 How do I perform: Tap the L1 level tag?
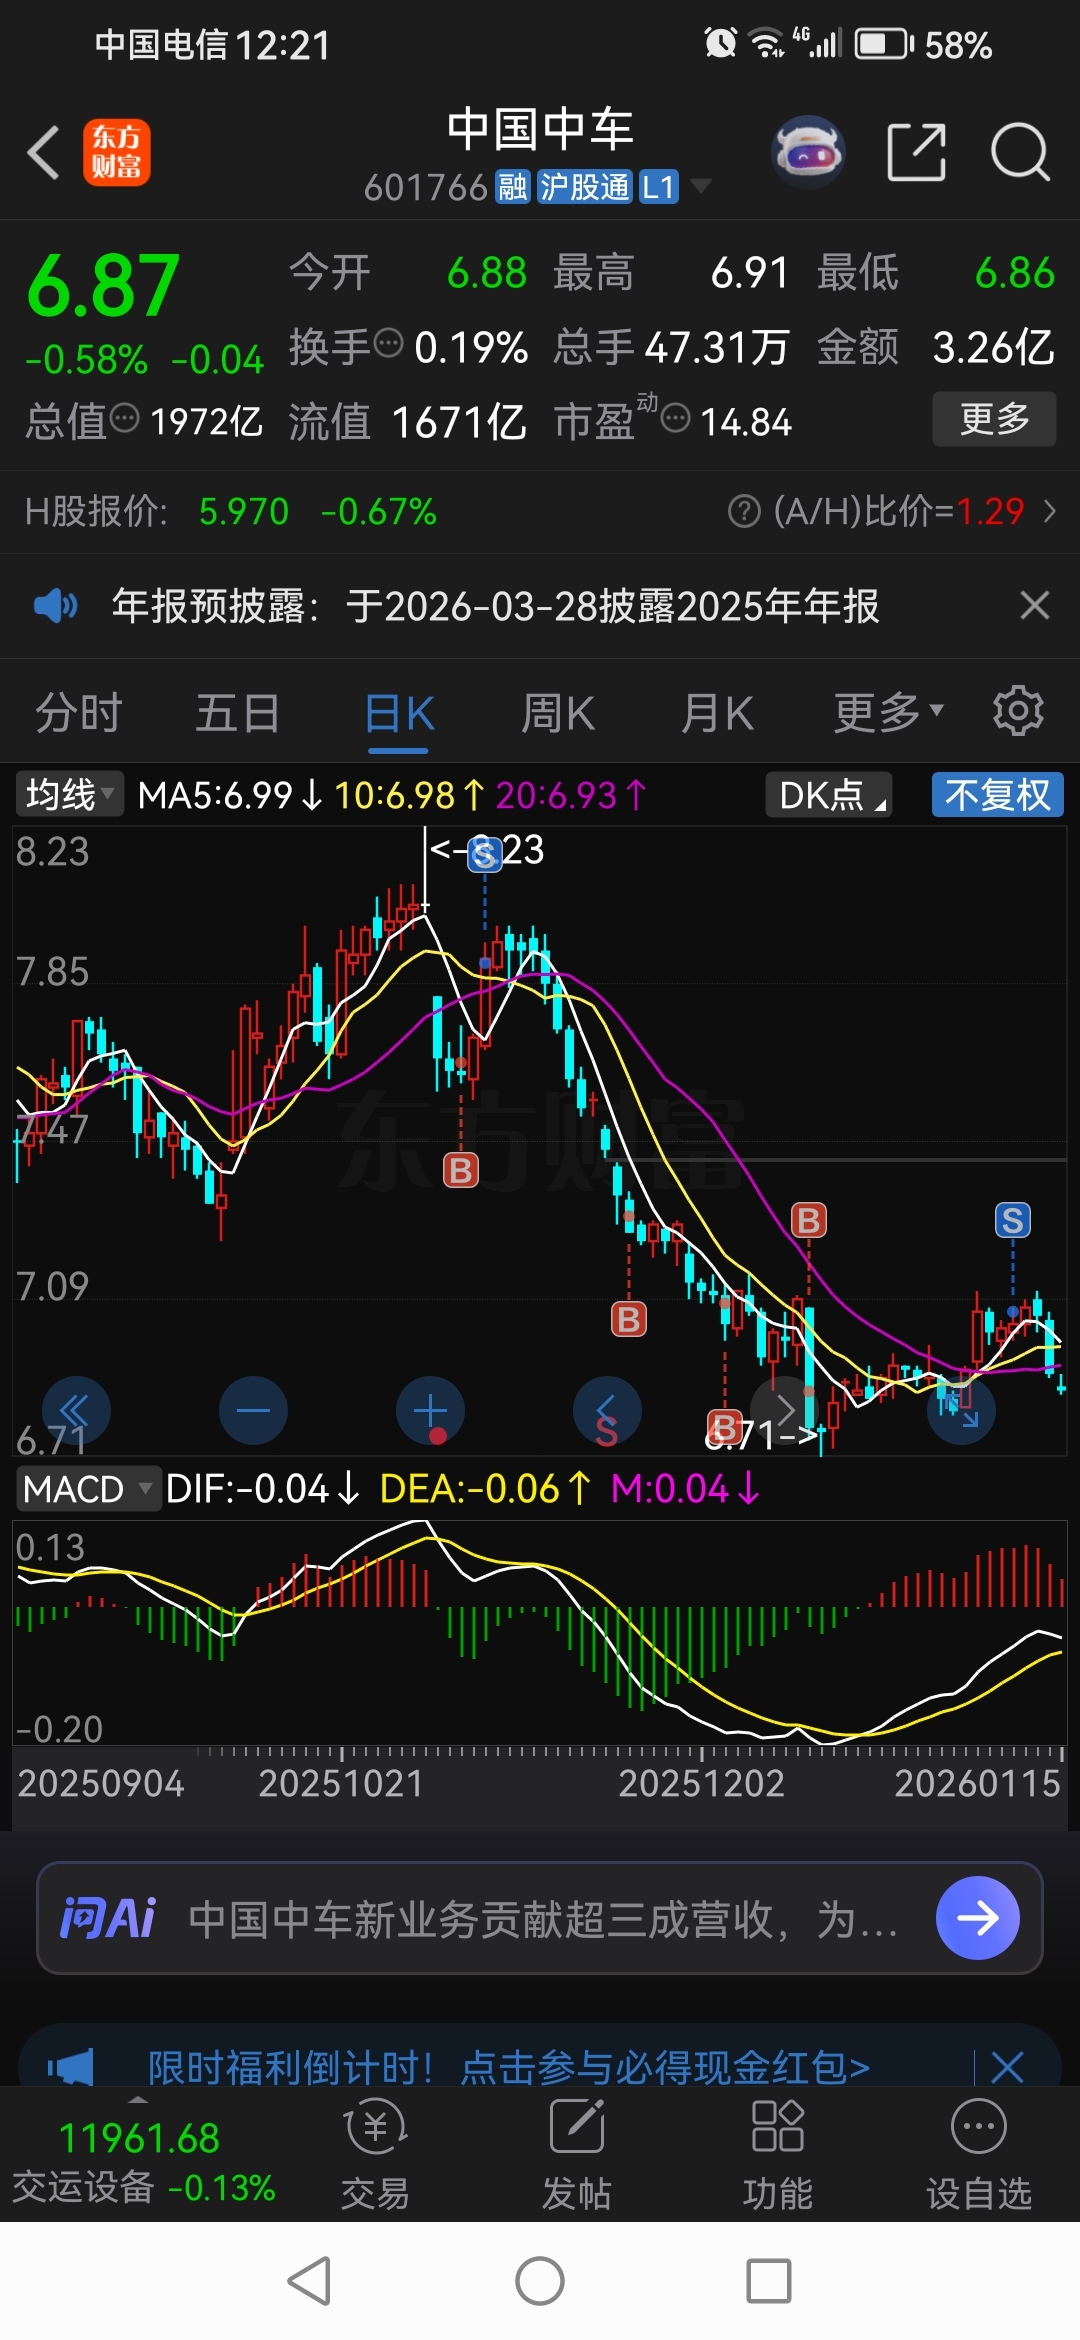click(658, 187)
